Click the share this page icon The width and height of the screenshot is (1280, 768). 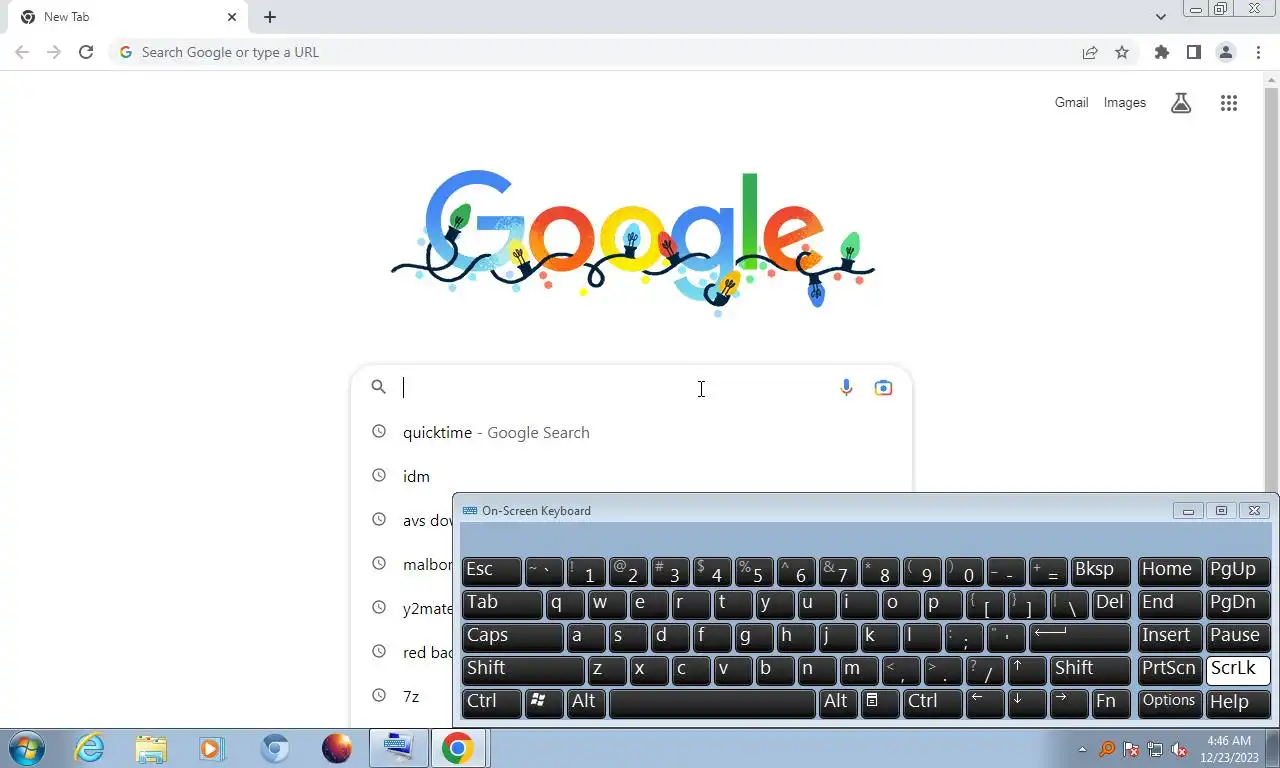pyautogui.click(x=1090, y=52)
